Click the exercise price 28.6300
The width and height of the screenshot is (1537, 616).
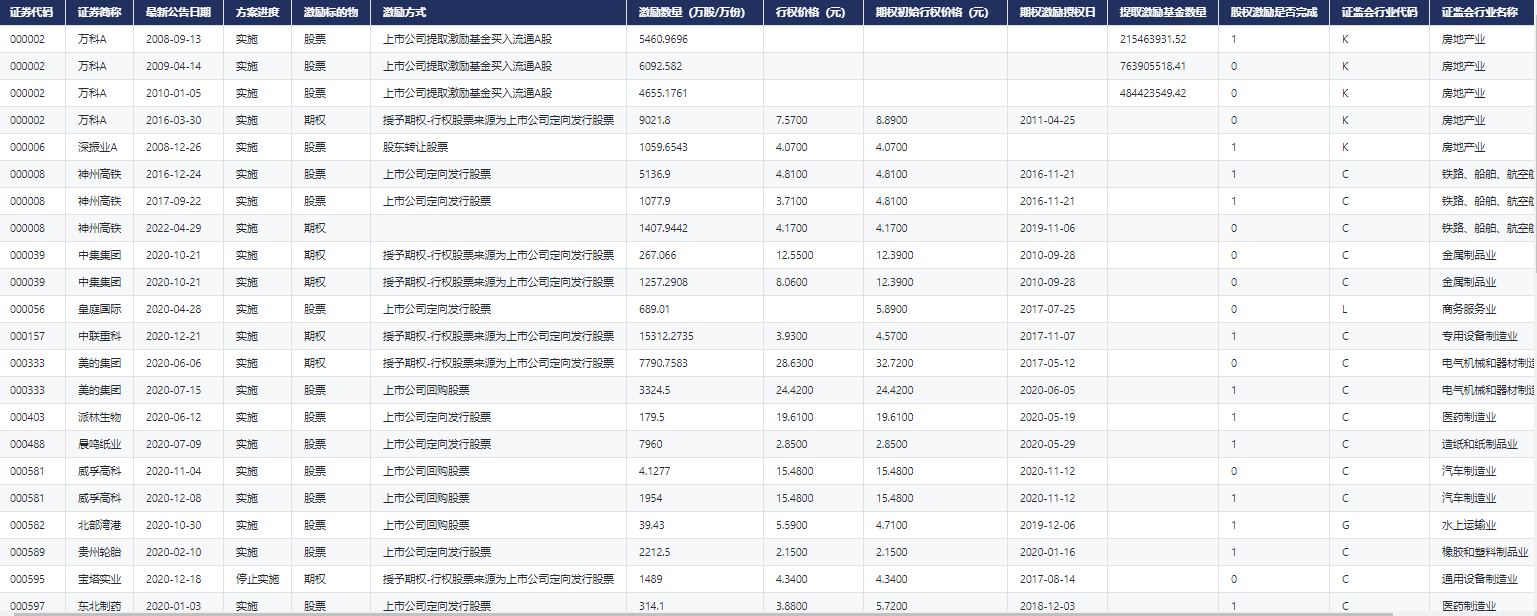point(795,363)
